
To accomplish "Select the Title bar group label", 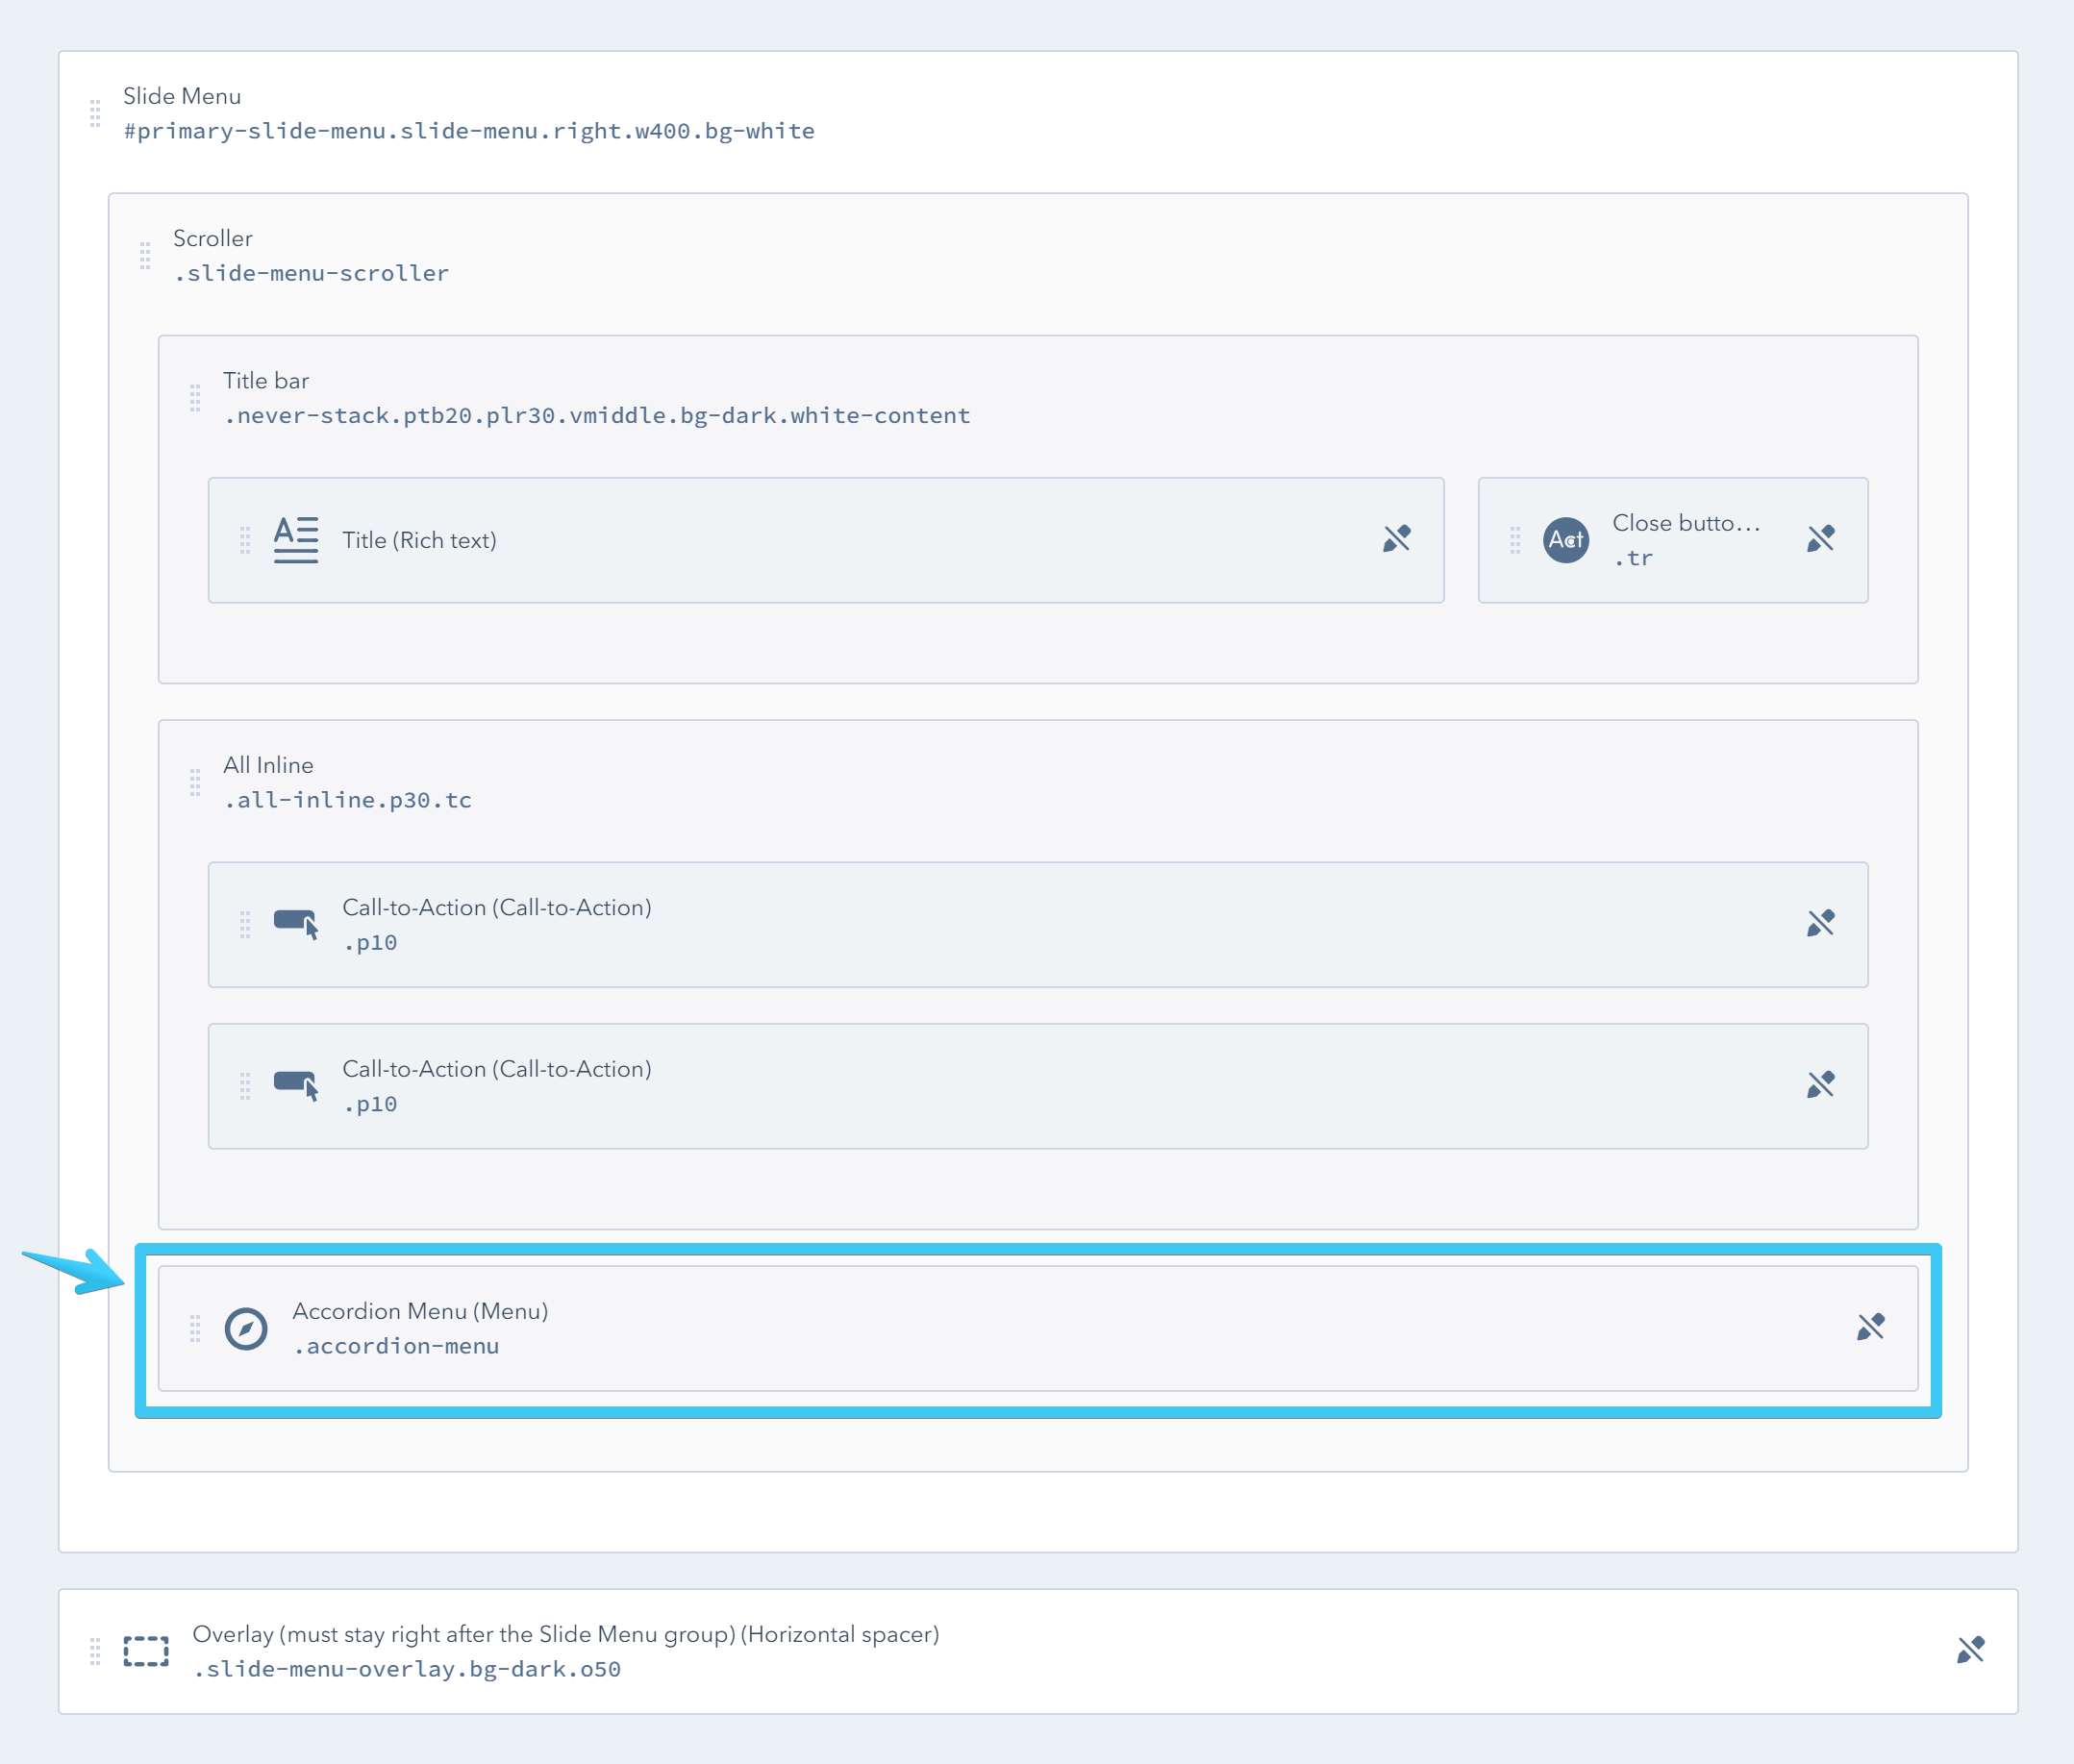I will 266,381.
